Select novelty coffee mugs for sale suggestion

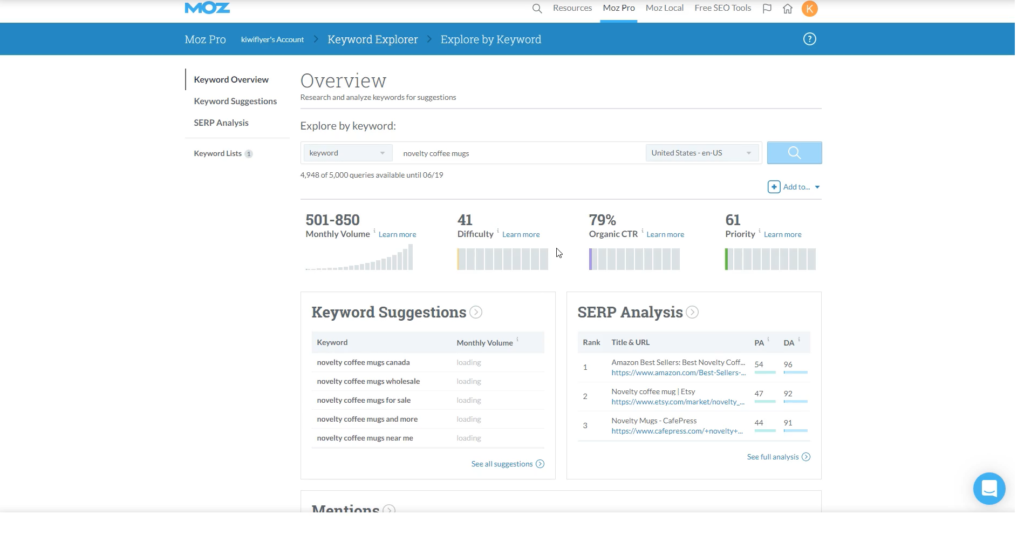point(364,401)
